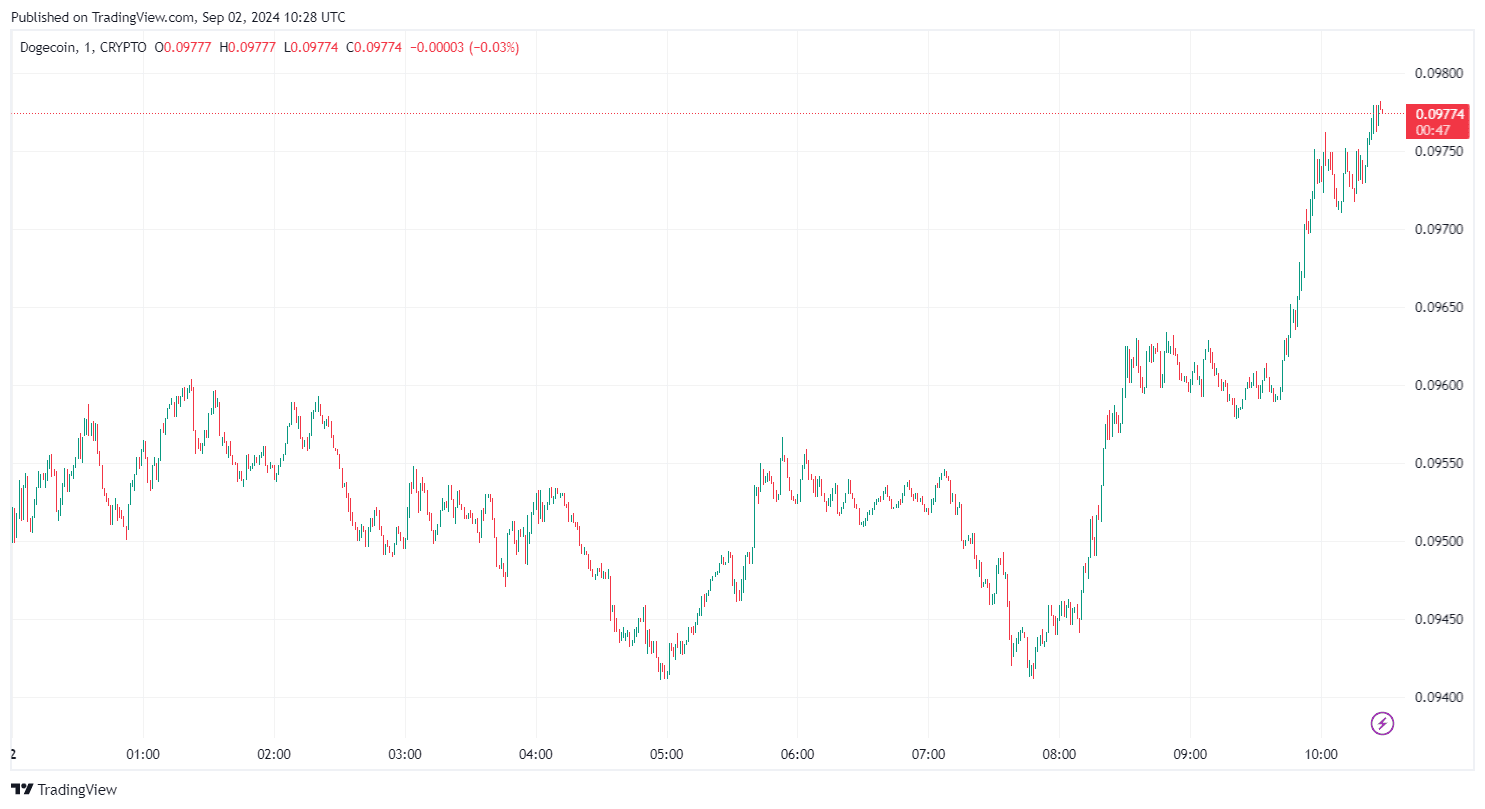1485x809 pixels.
Task: Click the open value O0.09777
Action: click(183, 47)
